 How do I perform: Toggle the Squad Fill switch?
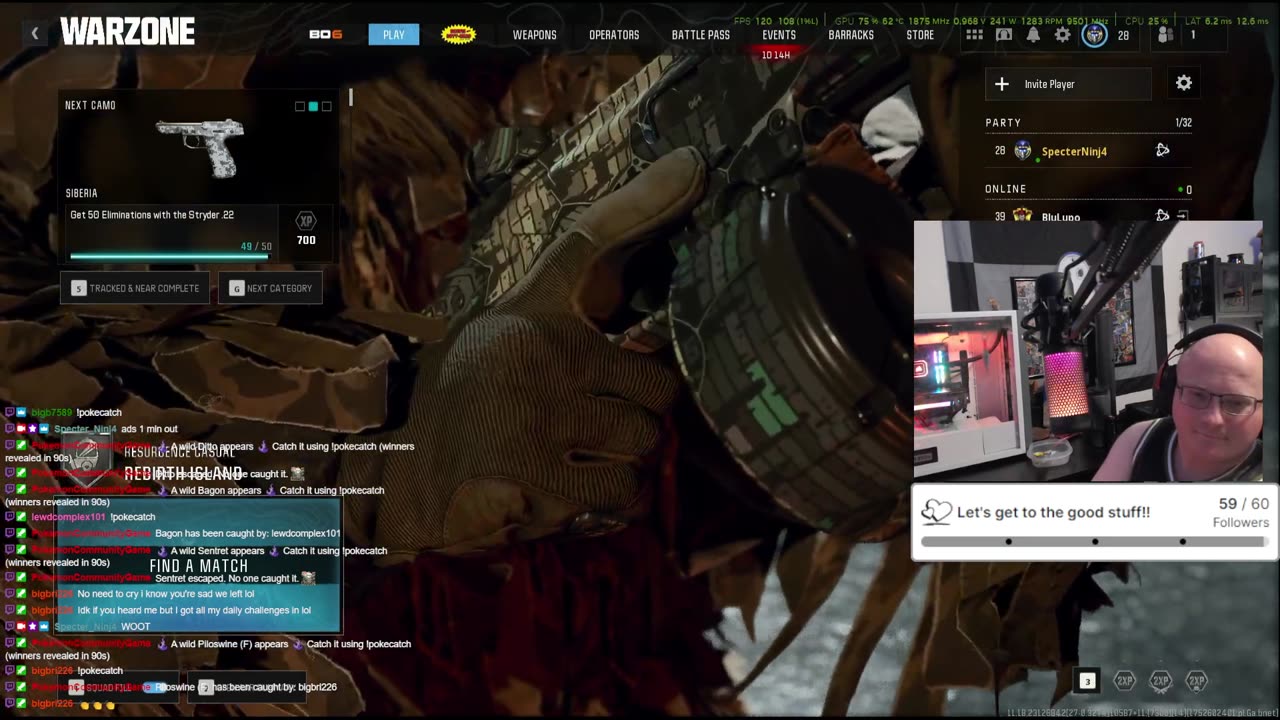[155, 687]
